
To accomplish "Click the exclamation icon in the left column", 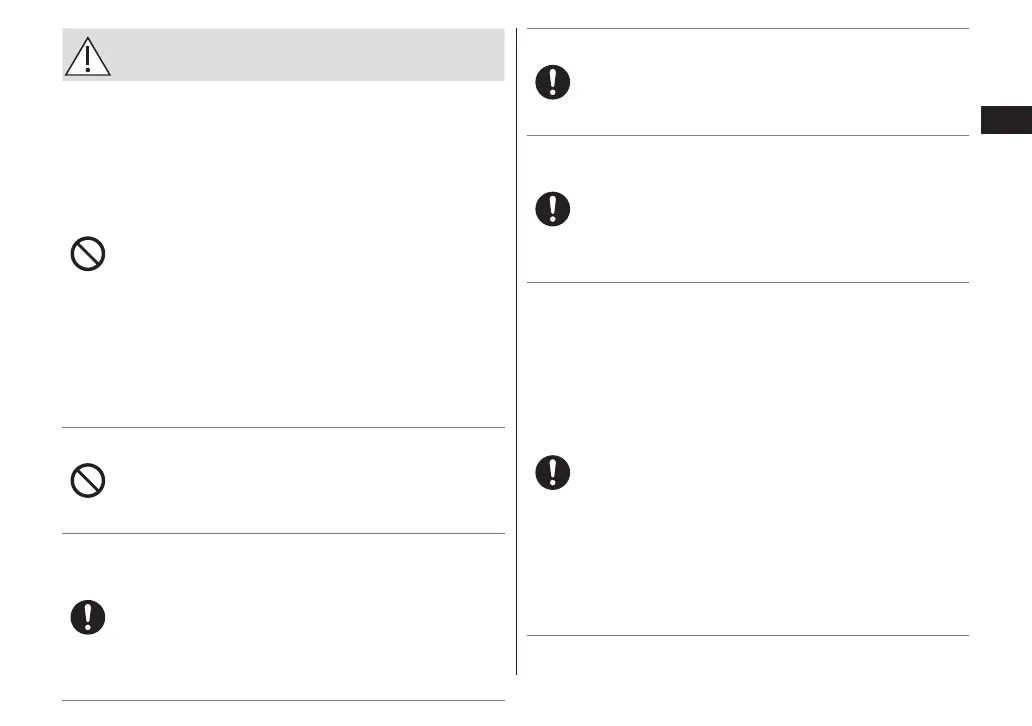I will [88, 617].
